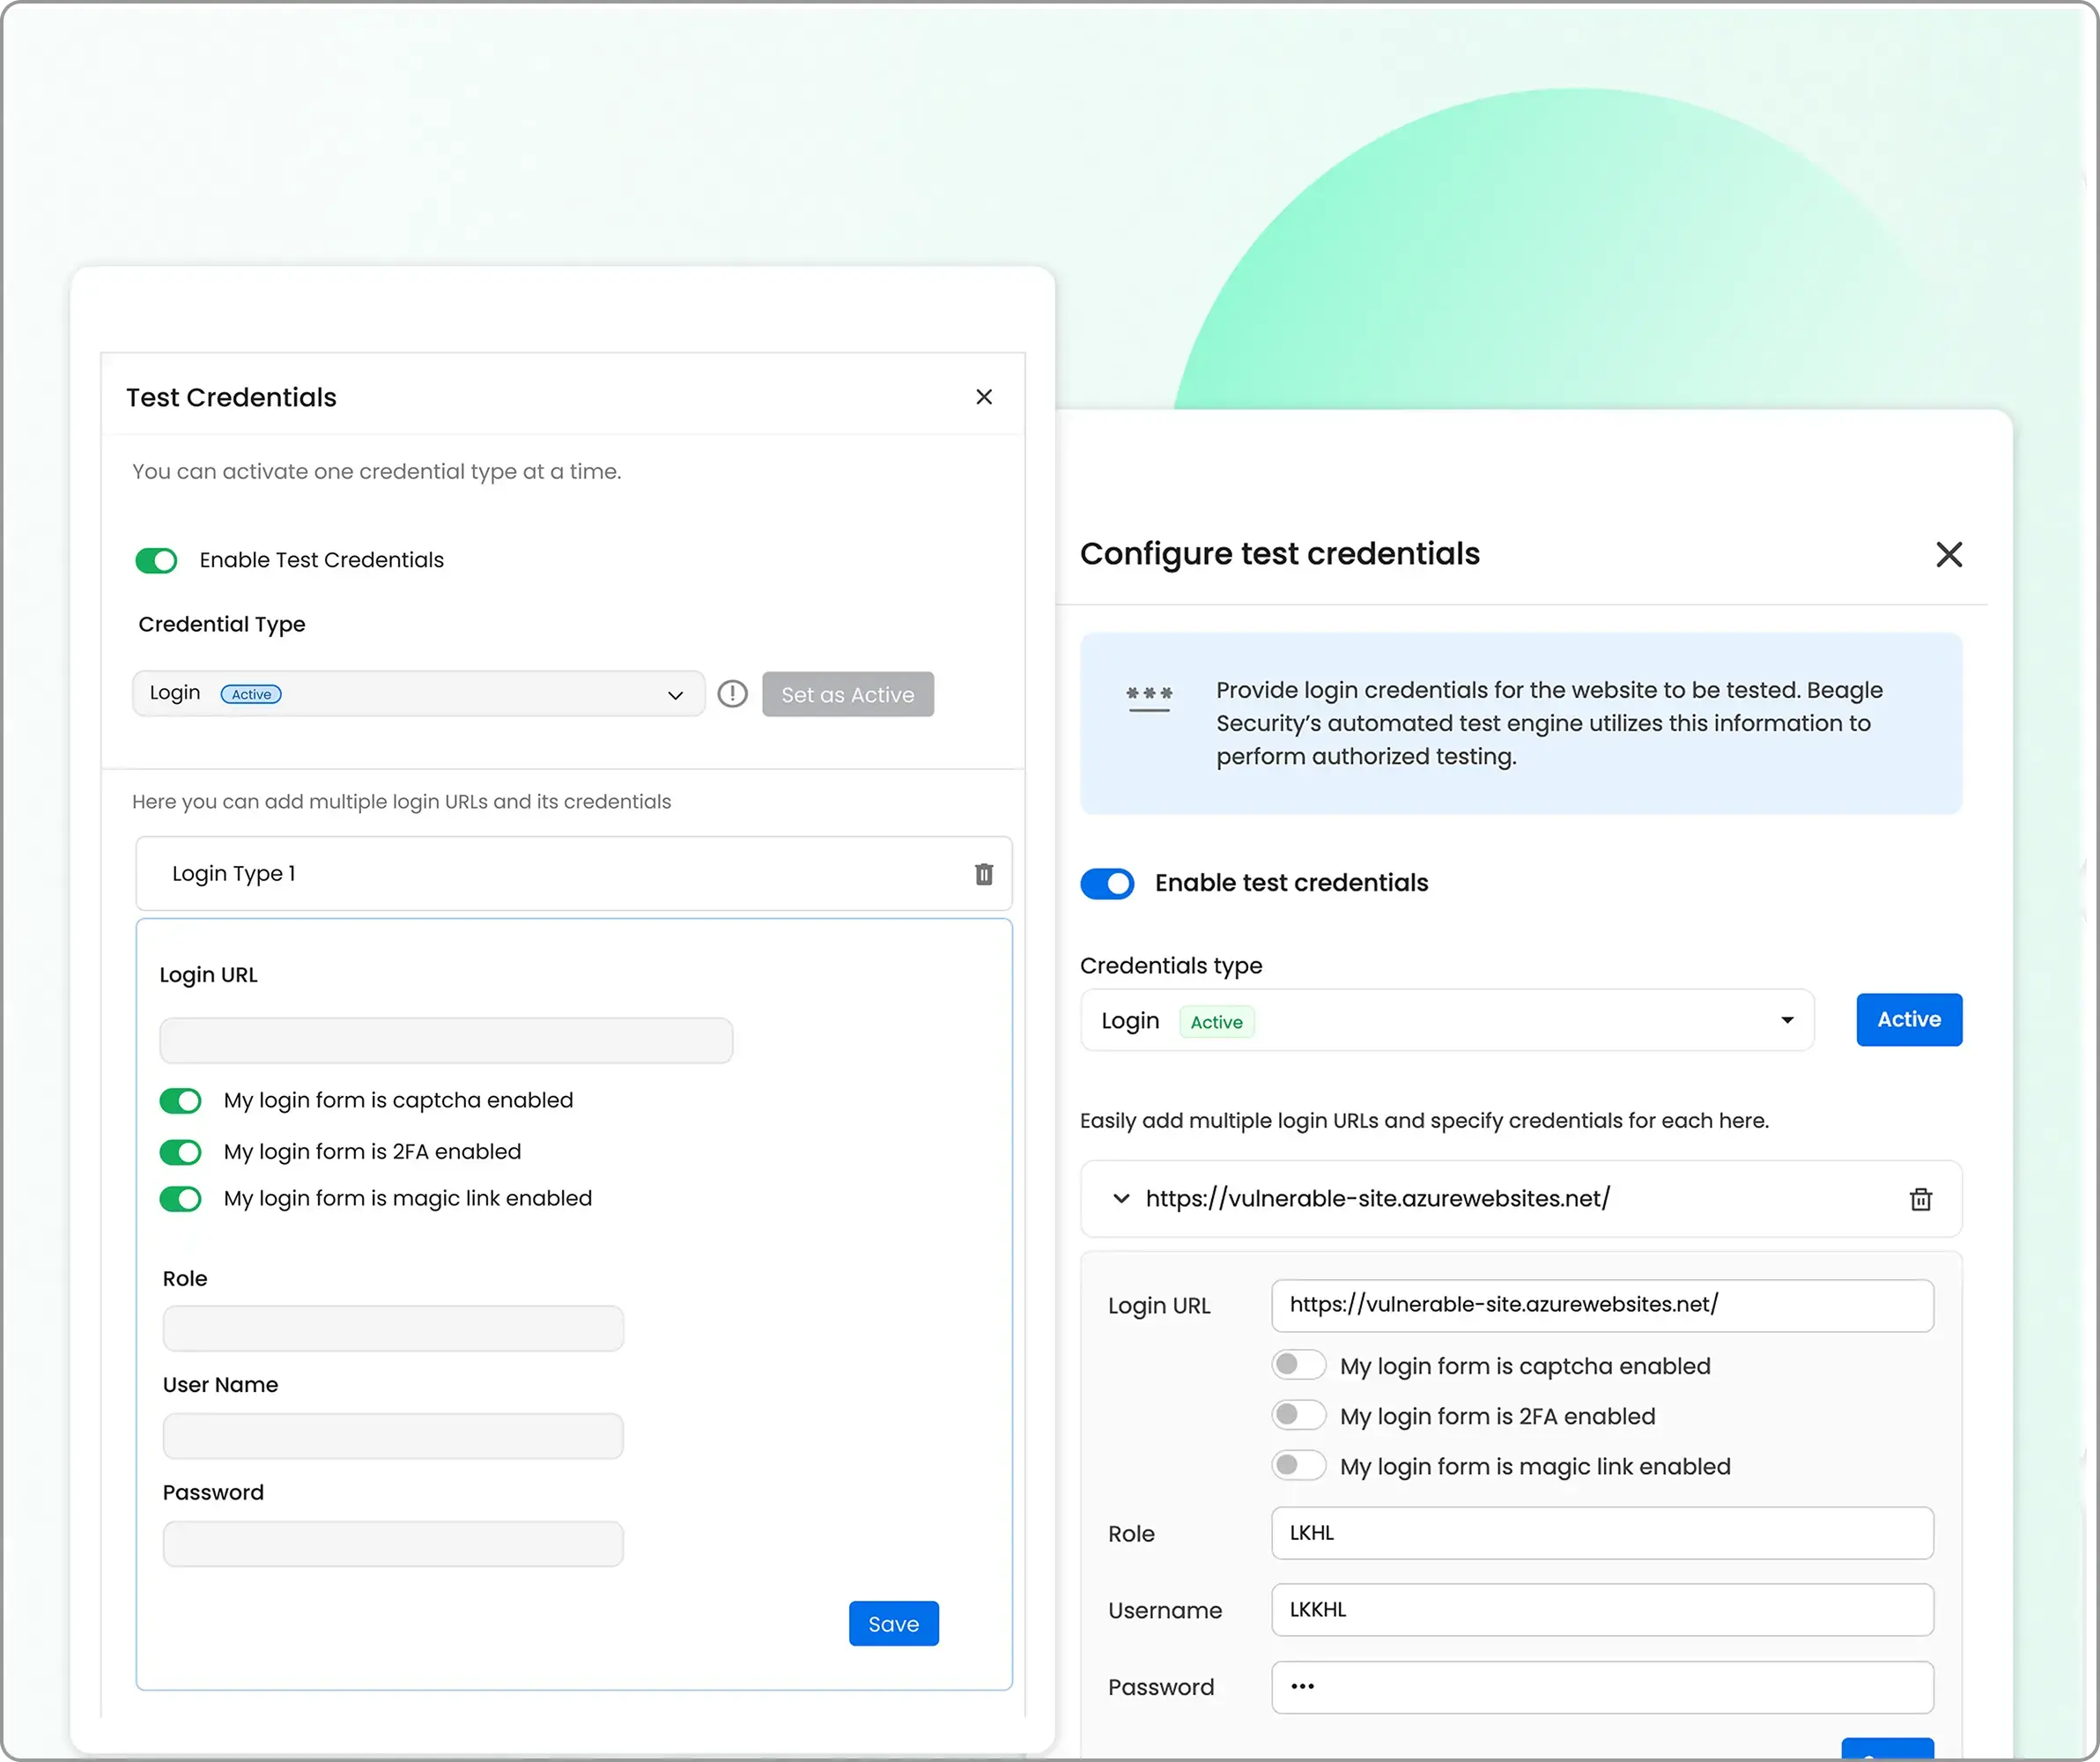2100x1762 pixels.
Task: Disable the Enable Test Credentials toggle
Action: pos(156,560)
